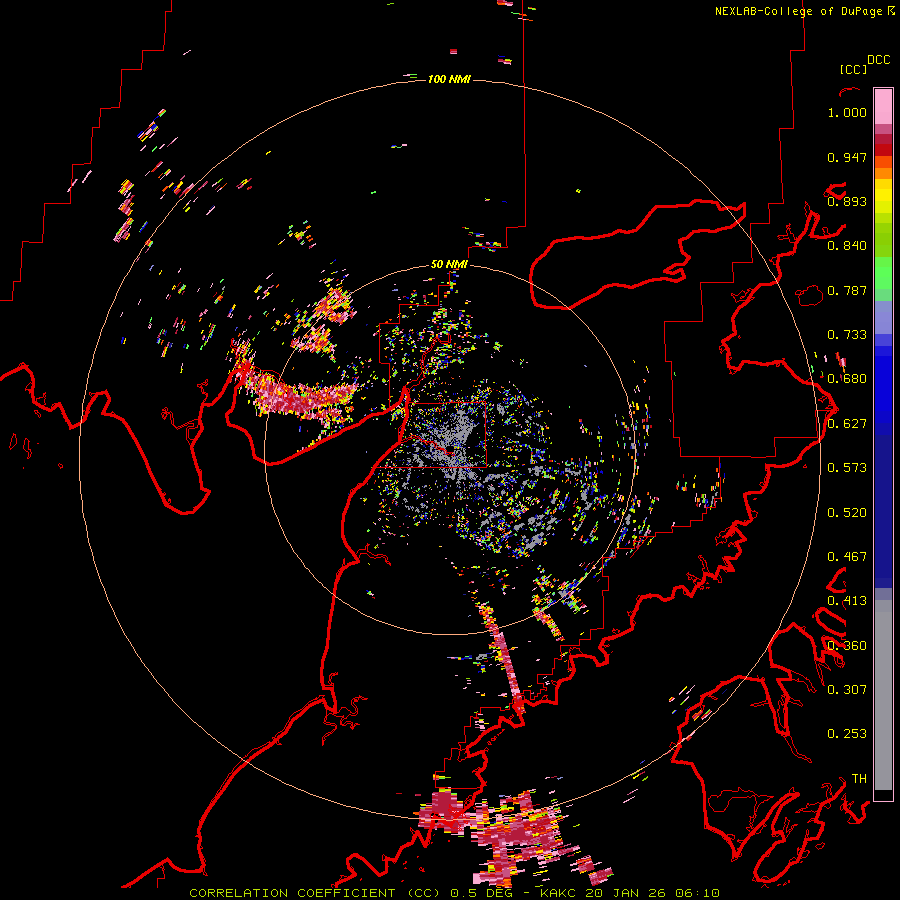
Task: Click the 20 JAN 26 06:10 timestamp
Action: click(x=653, y=893)
